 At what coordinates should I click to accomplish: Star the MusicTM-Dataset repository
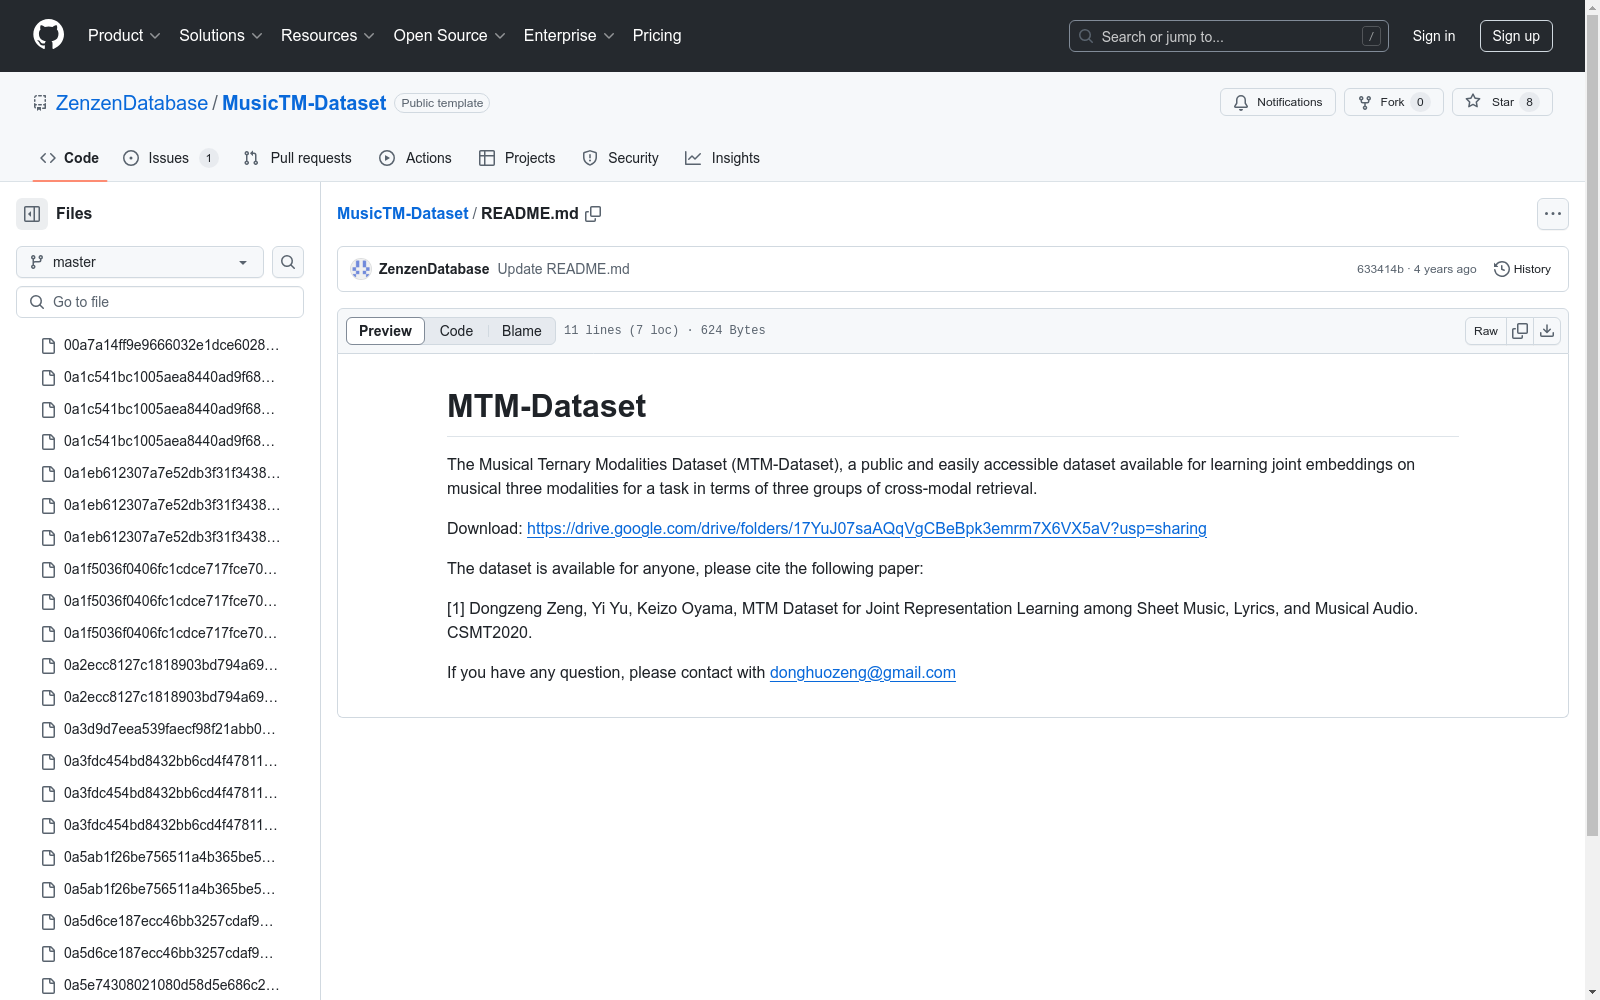1501,102
